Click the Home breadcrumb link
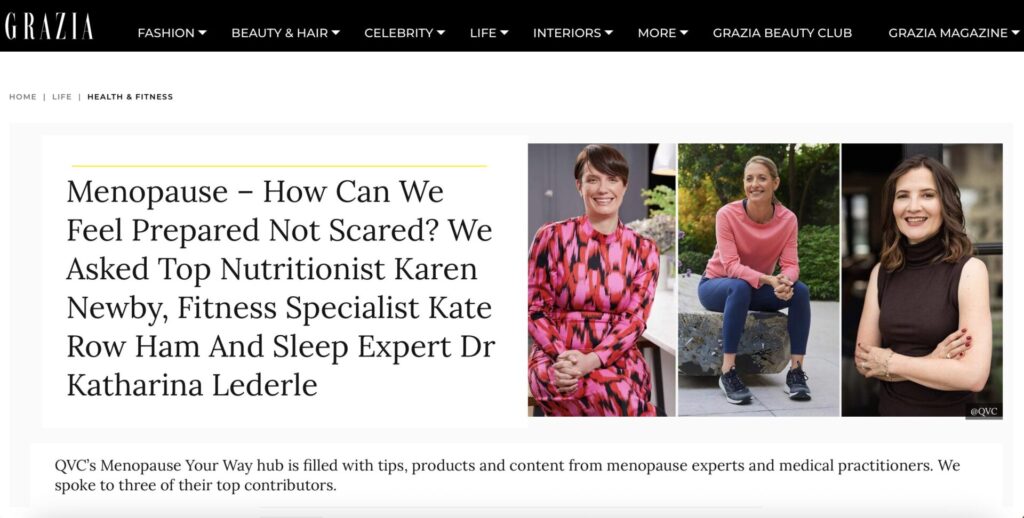Screen dimensions: 1024x518 [x=23, y=97]
